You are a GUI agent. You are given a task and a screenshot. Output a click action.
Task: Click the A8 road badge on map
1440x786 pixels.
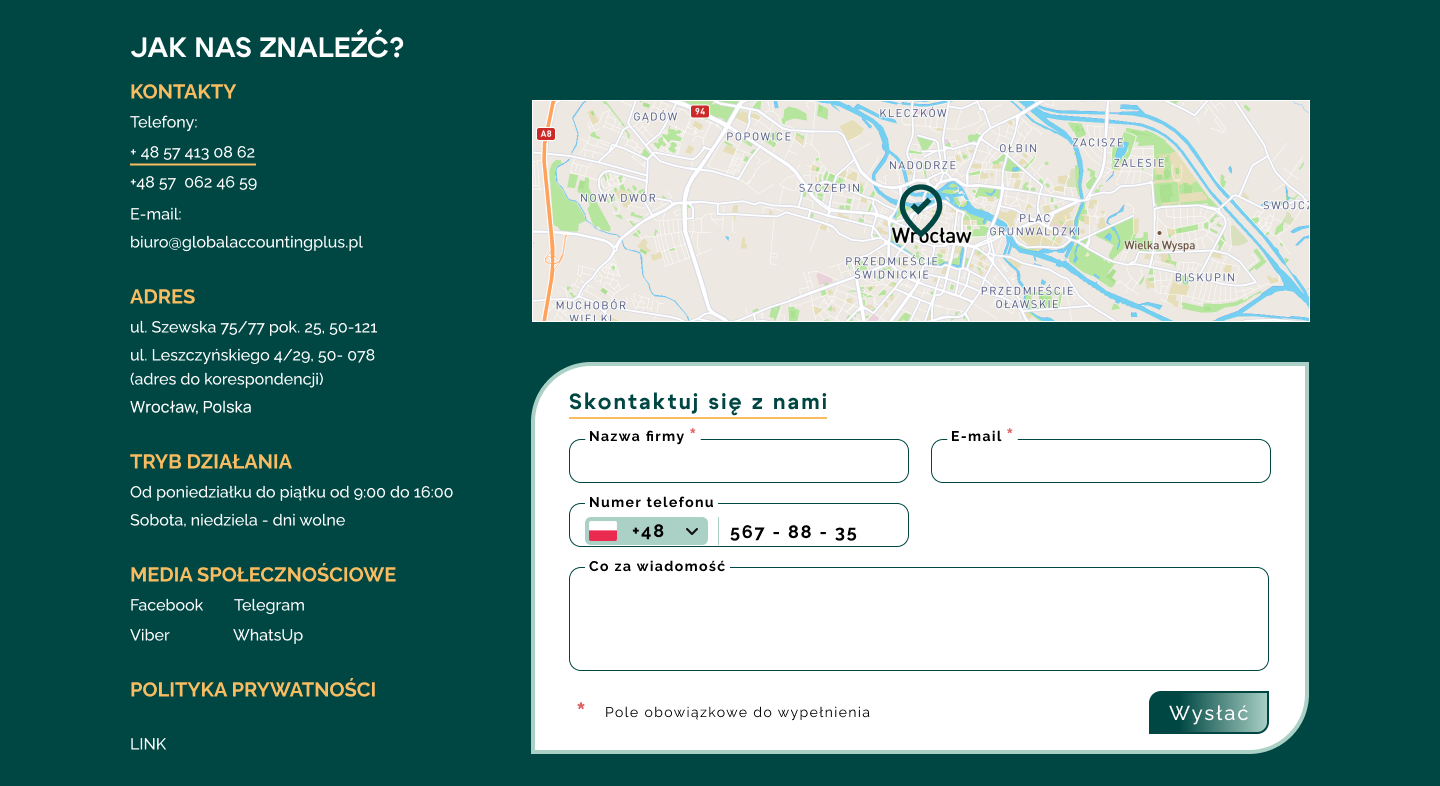click(x=545, y=133)
